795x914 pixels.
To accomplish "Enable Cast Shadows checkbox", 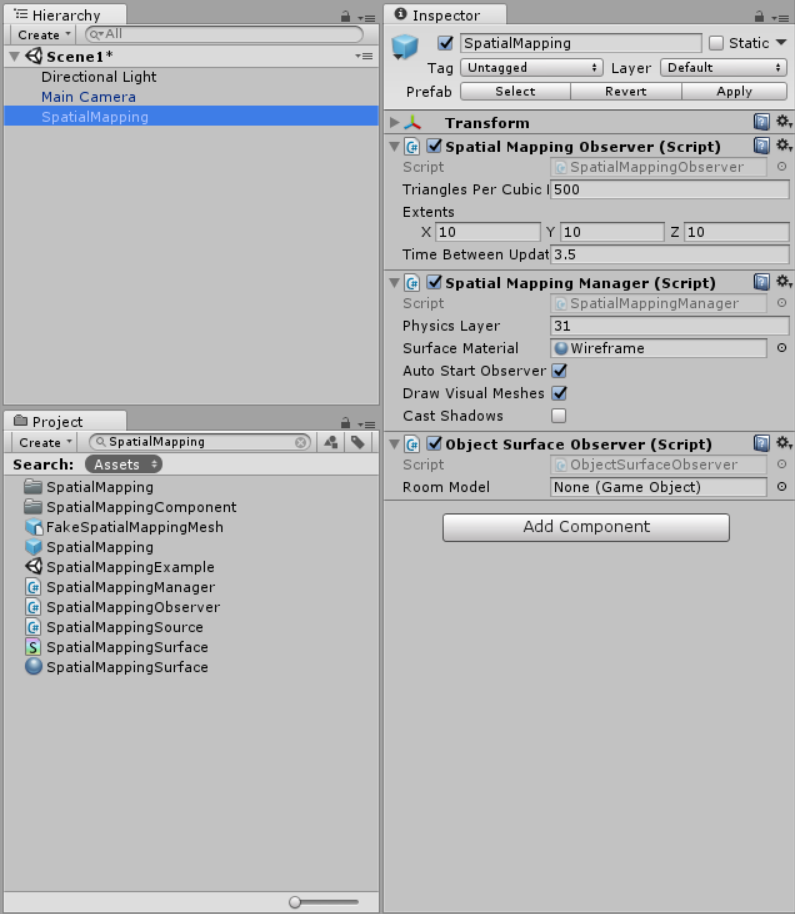I will 559,415.
